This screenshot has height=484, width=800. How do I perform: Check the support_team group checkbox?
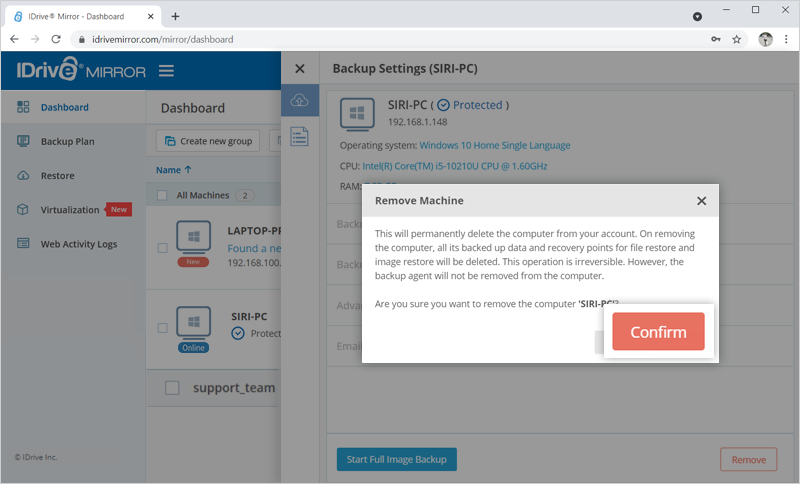pyautogui.click(x=172, y=387)
